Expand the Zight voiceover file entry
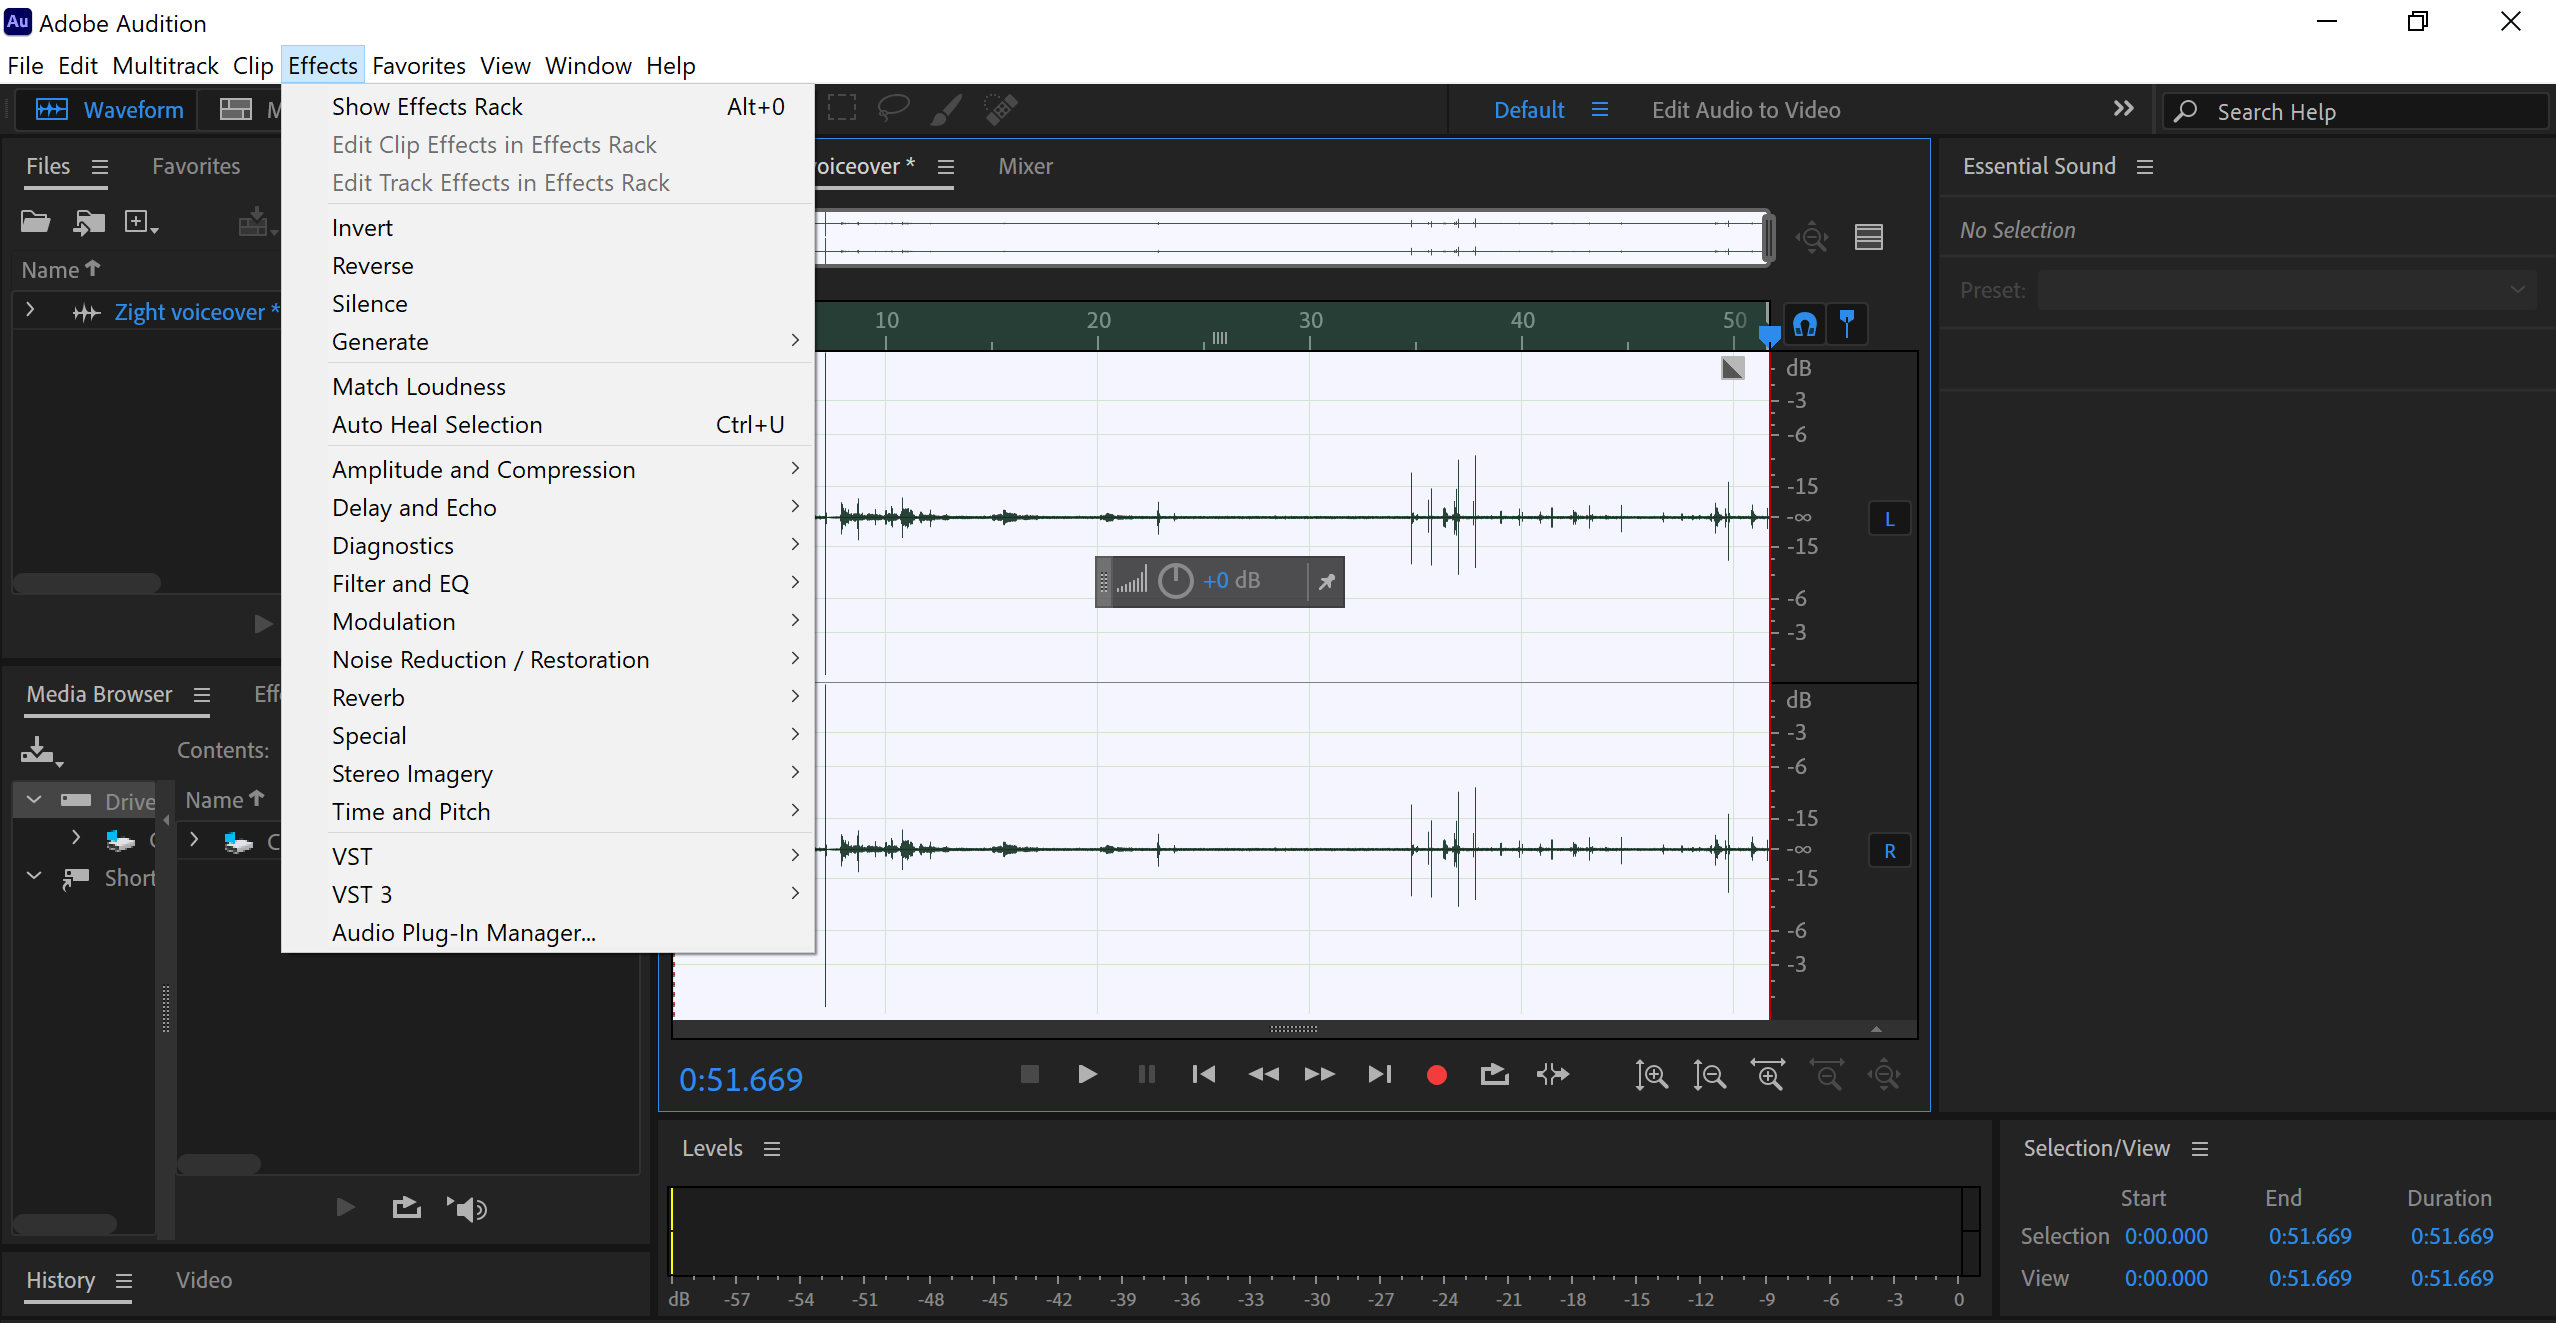The width and height of the screenshot is (2556, 1323). 30,311
